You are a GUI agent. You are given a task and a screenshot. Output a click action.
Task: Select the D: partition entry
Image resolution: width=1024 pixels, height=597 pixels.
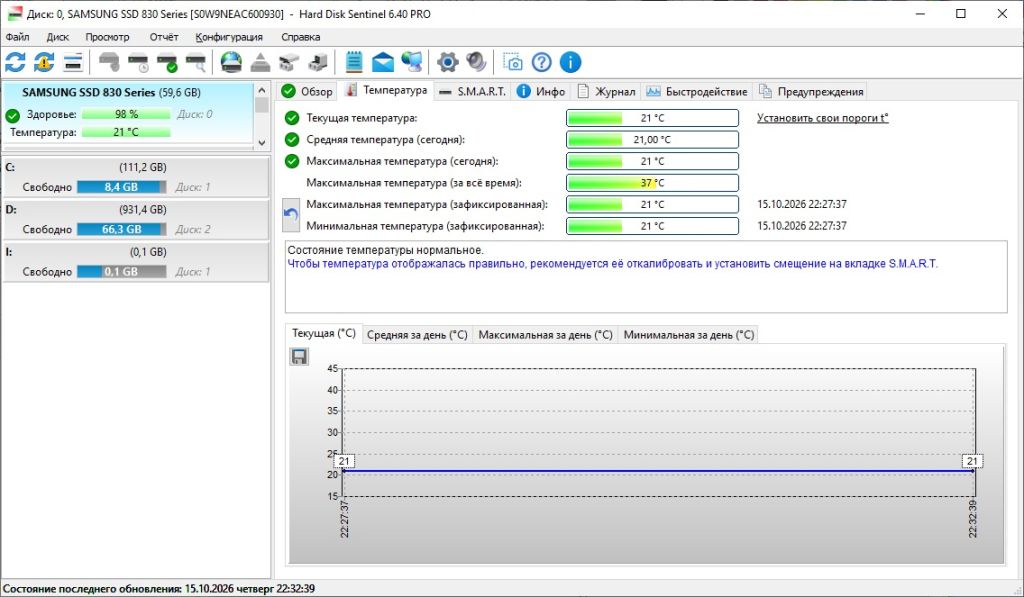pyautogui.click(x=136, y=219)
